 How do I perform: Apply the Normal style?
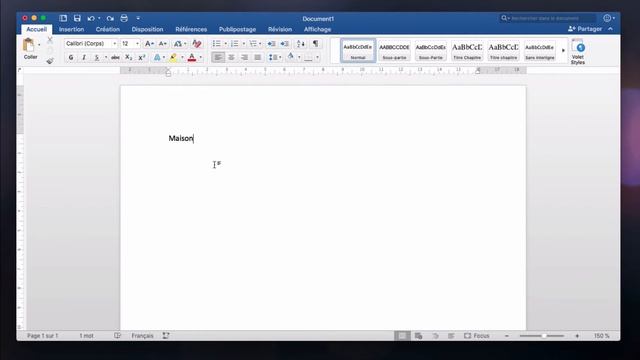point(358,51)
